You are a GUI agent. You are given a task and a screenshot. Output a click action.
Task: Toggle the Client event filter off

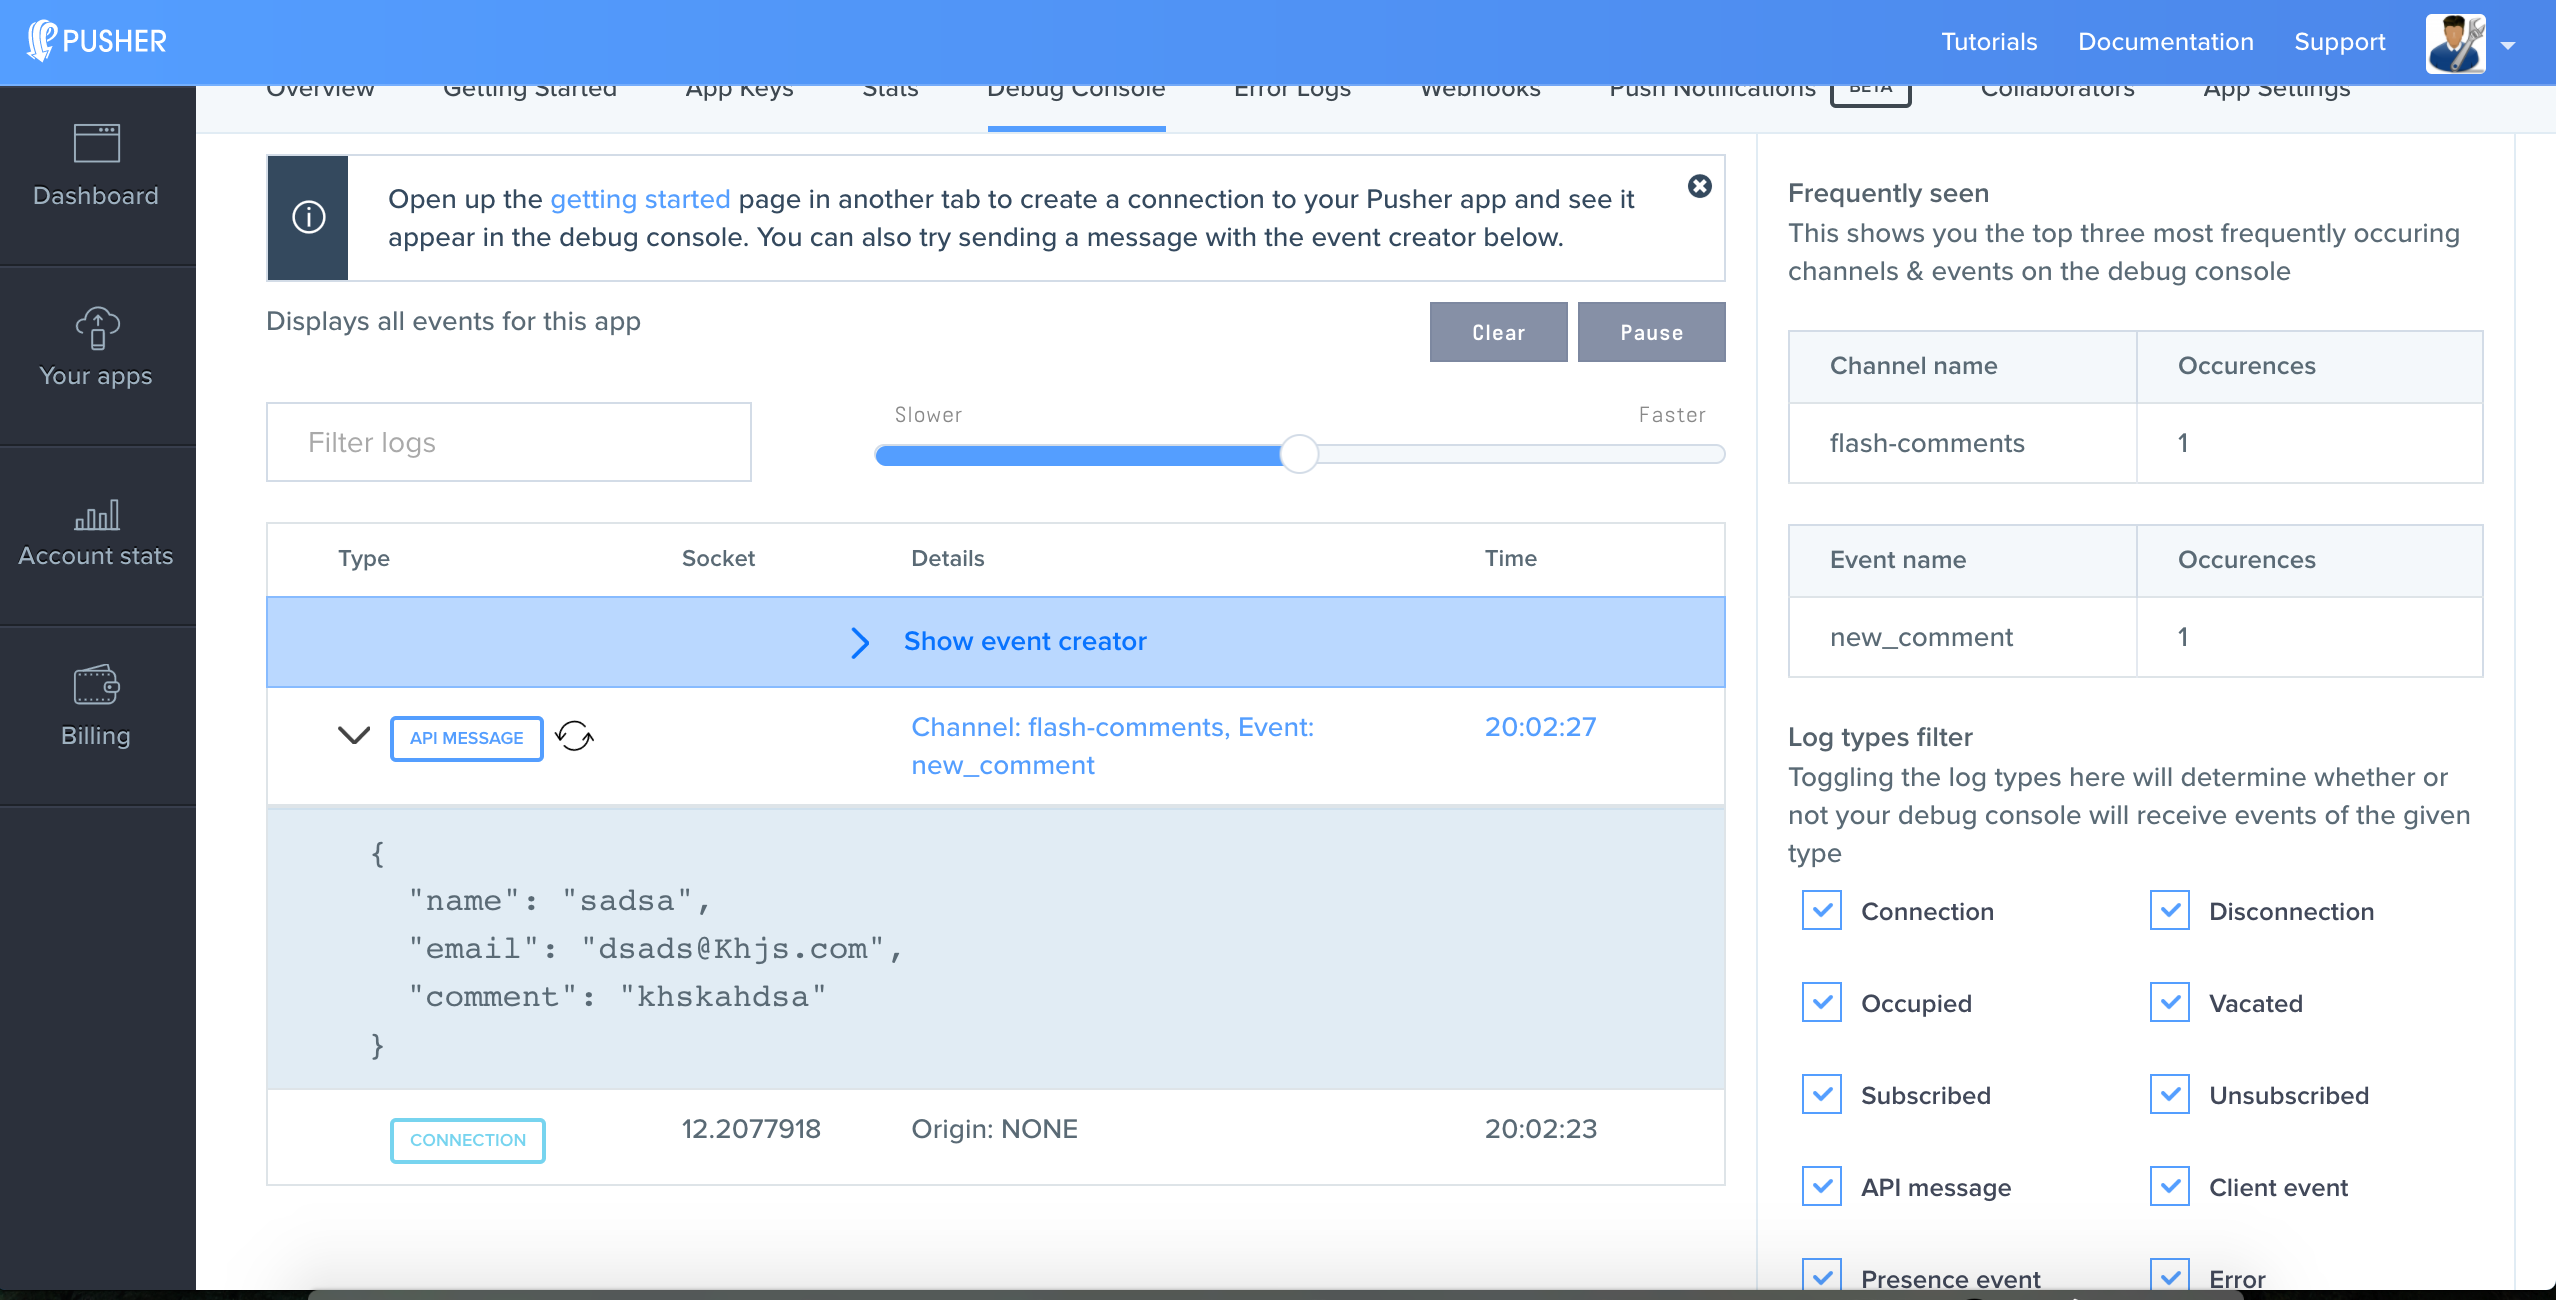pyautogui.click(x=2169, y=1187)
